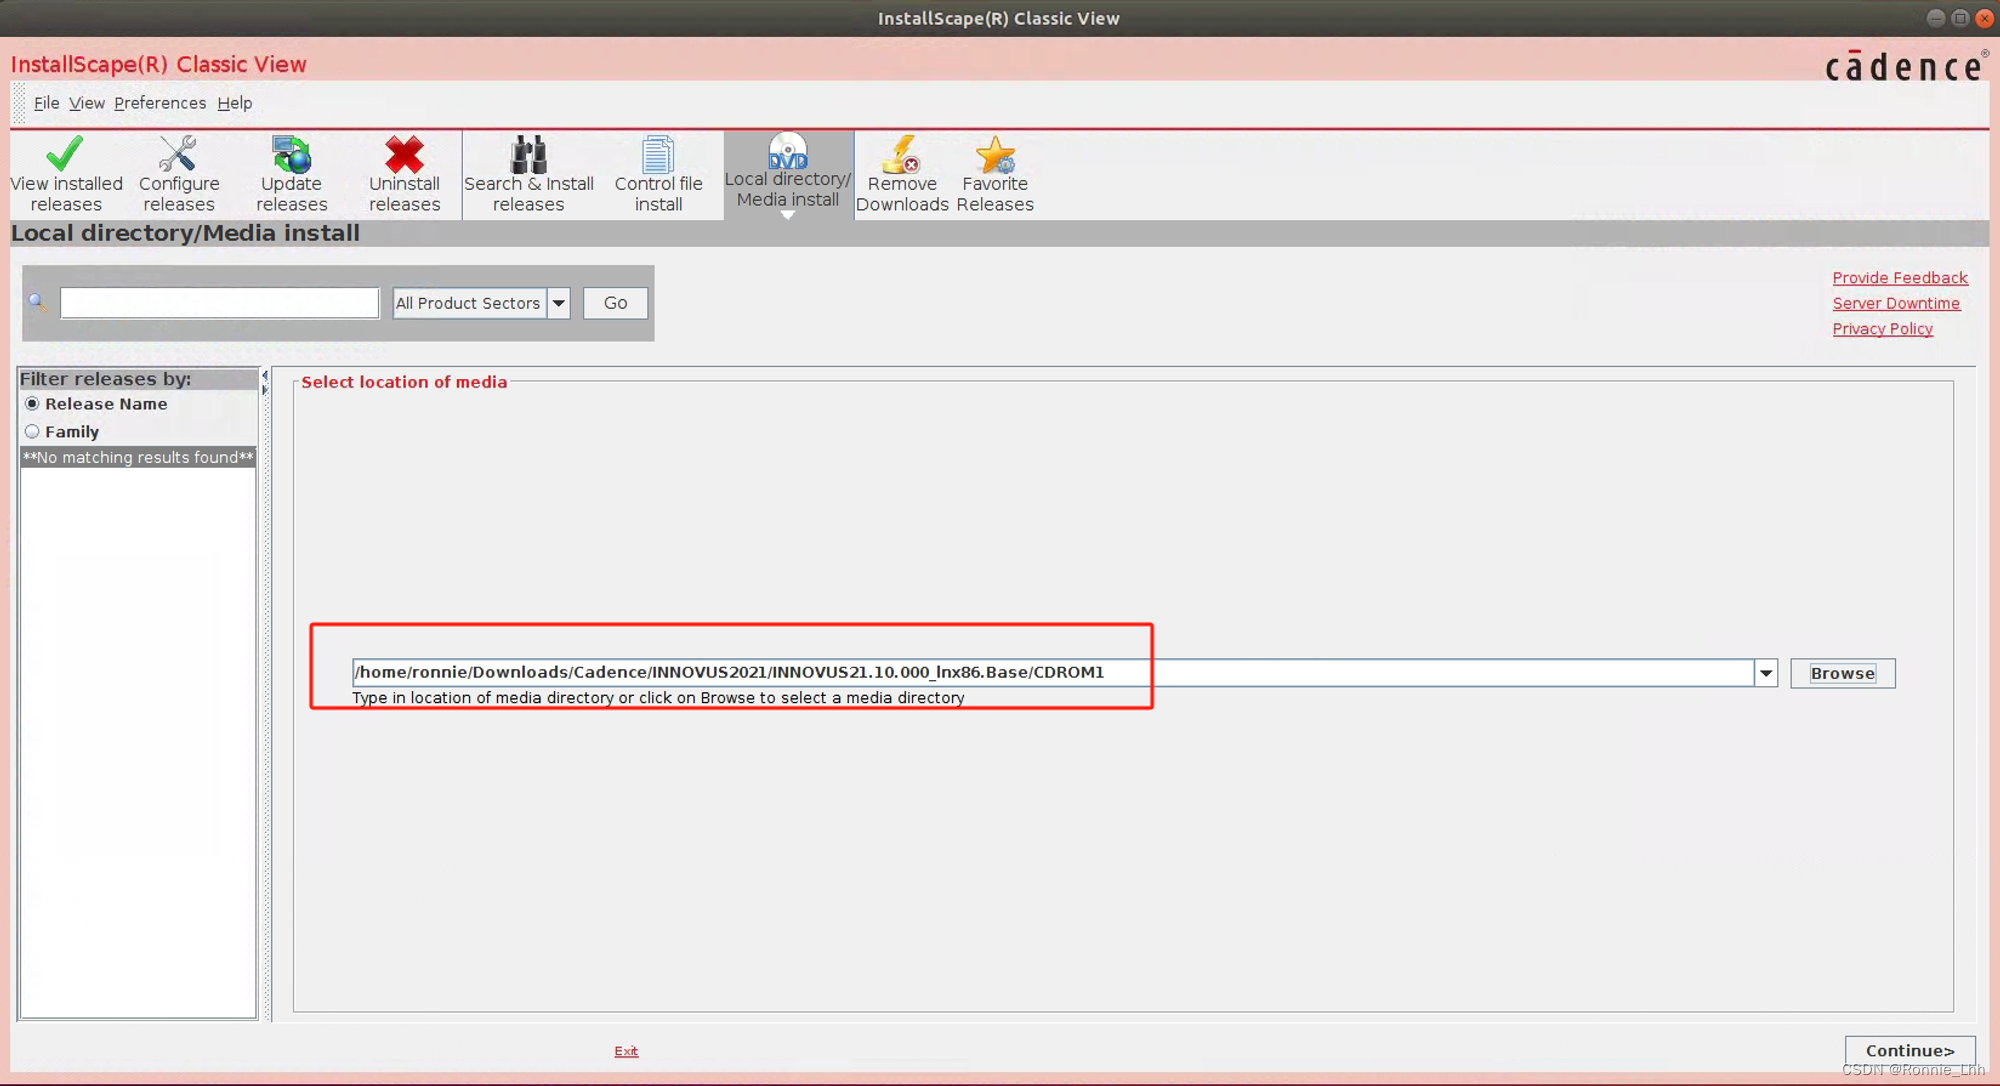Open Configure releases tool
2000x1086 pixels.
point(178,174)
